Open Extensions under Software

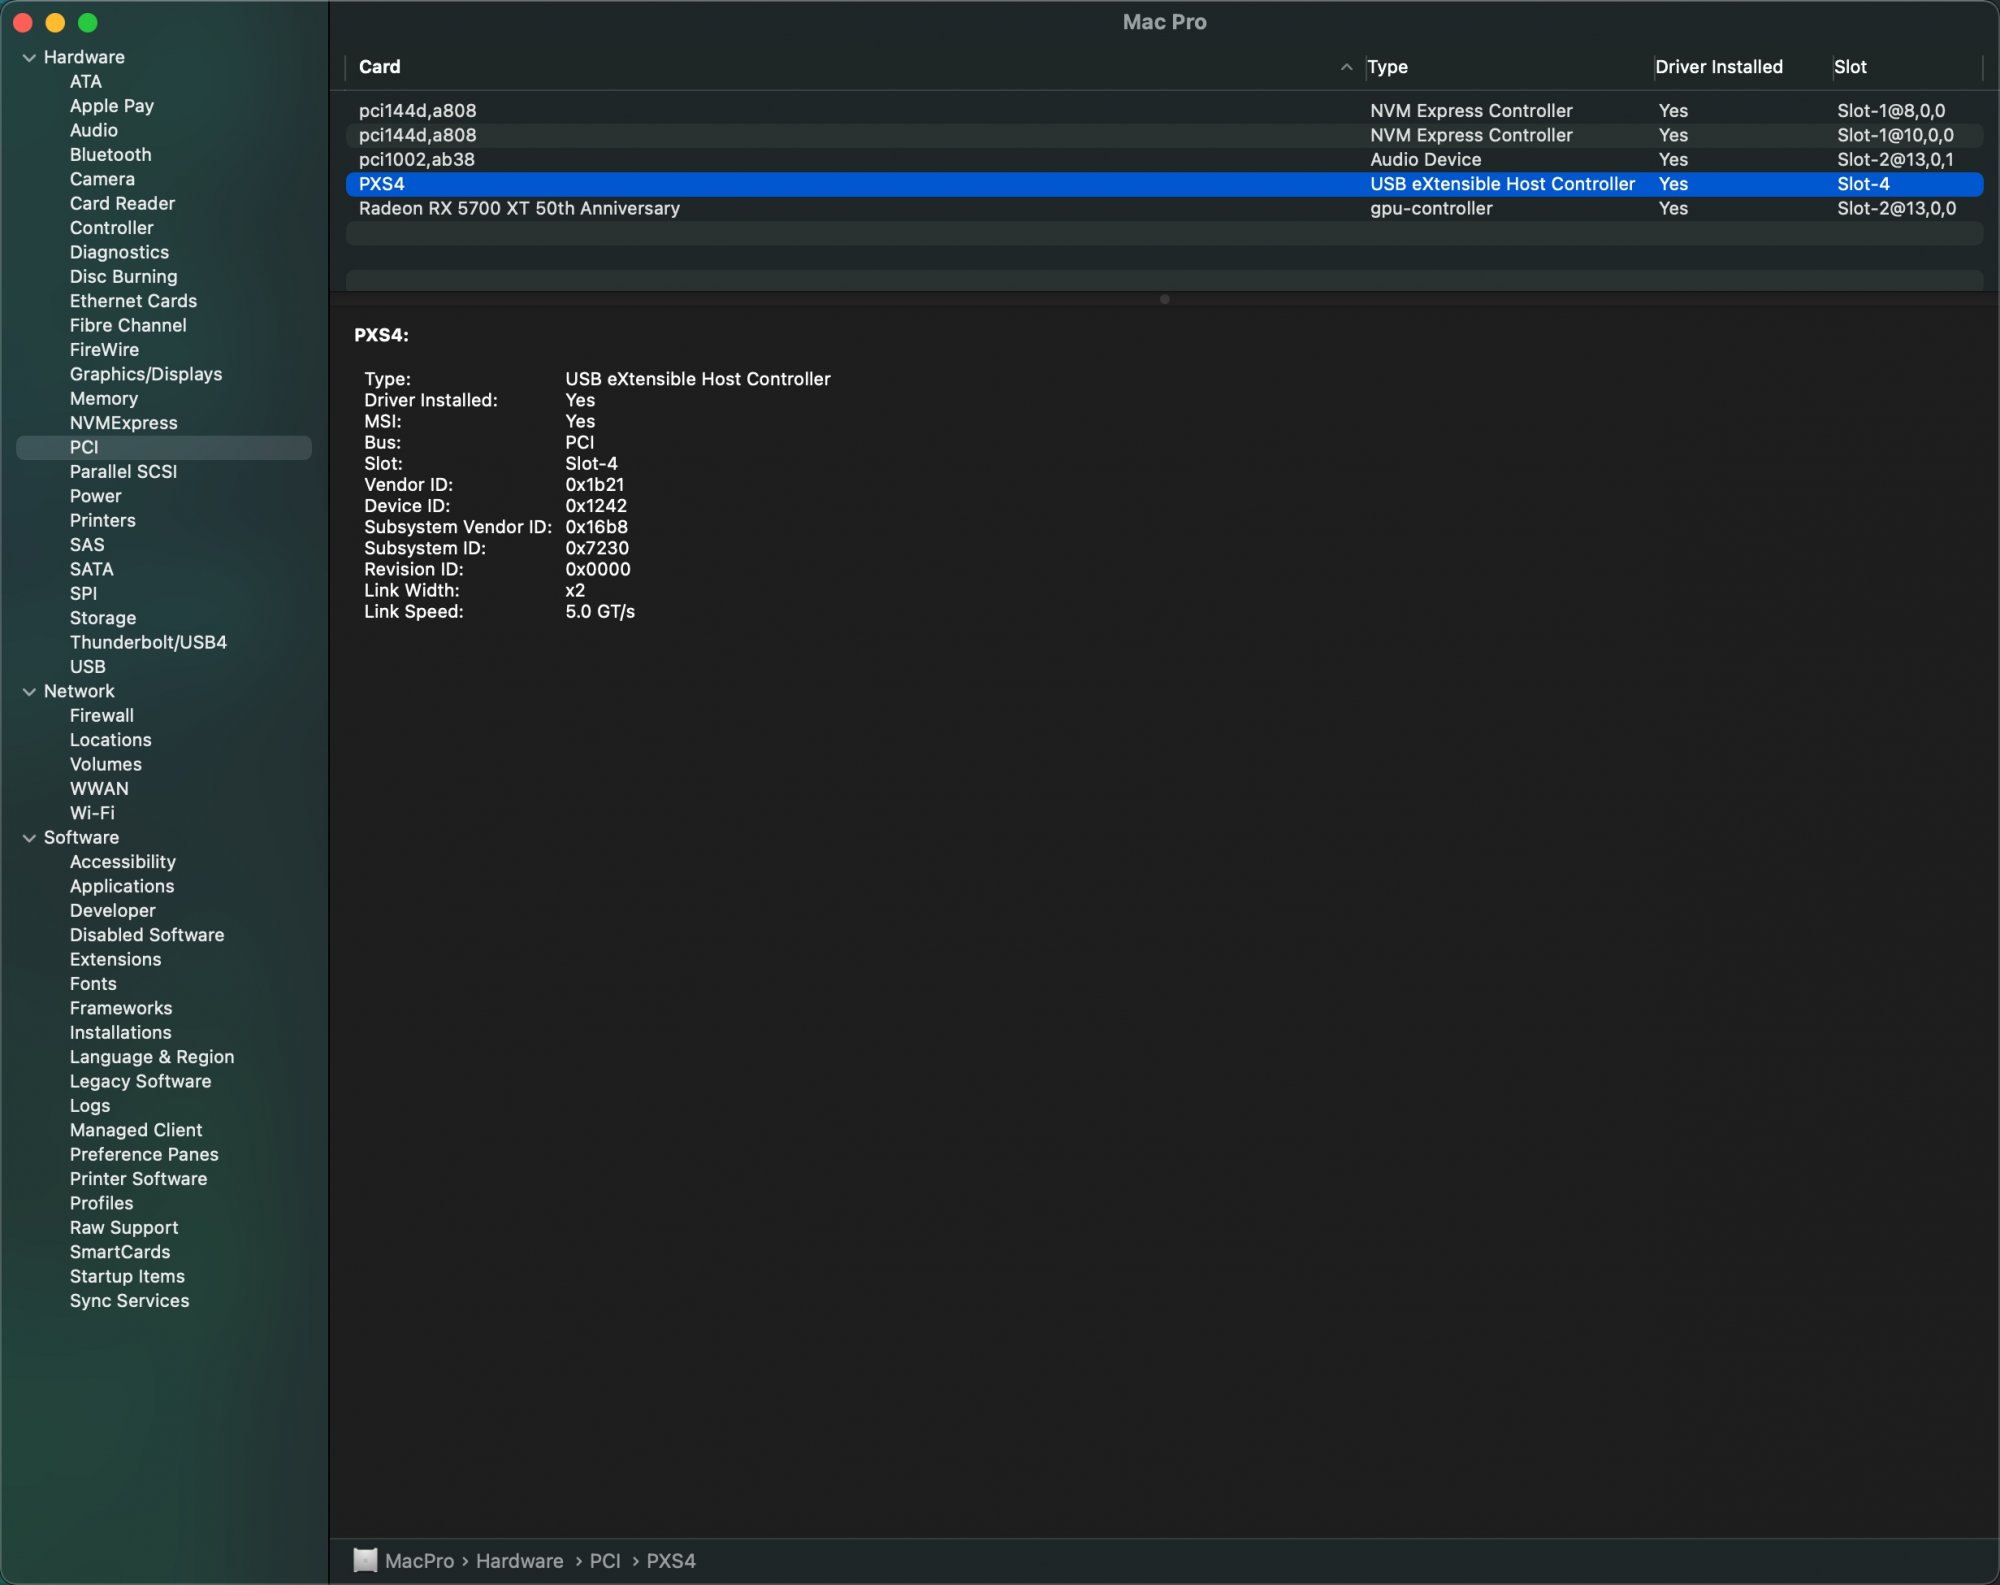point(115,959)
